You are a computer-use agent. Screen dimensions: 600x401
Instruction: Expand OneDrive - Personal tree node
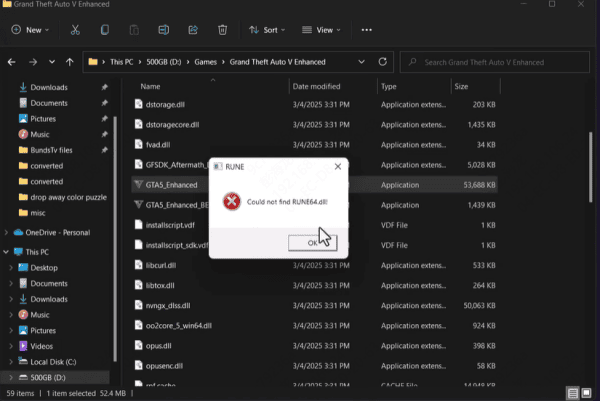click(x=8, y=232)
